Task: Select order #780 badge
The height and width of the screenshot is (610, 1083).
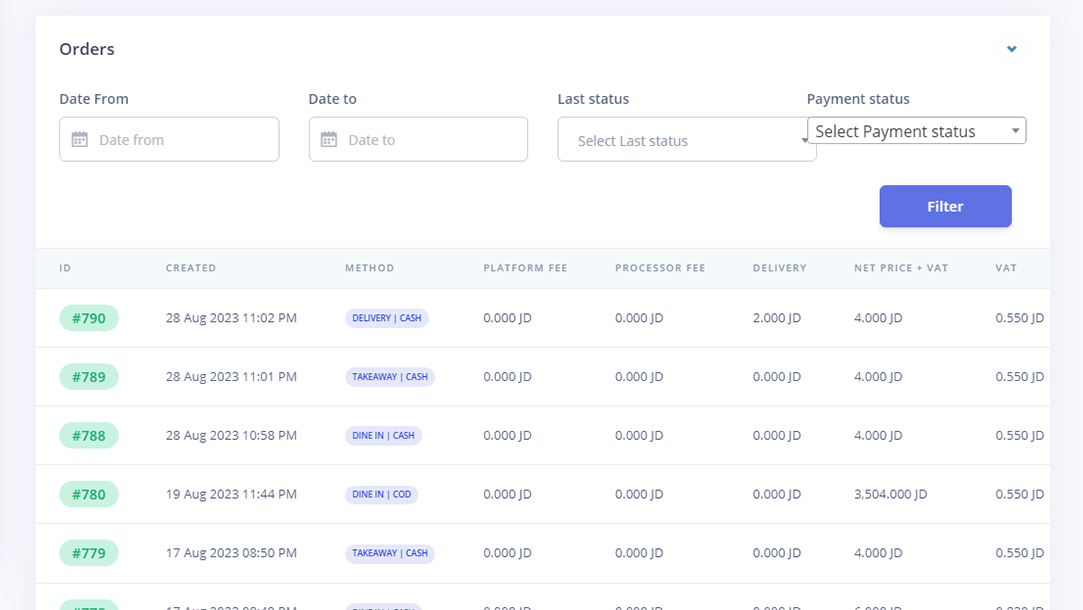Action: [89, 494]
